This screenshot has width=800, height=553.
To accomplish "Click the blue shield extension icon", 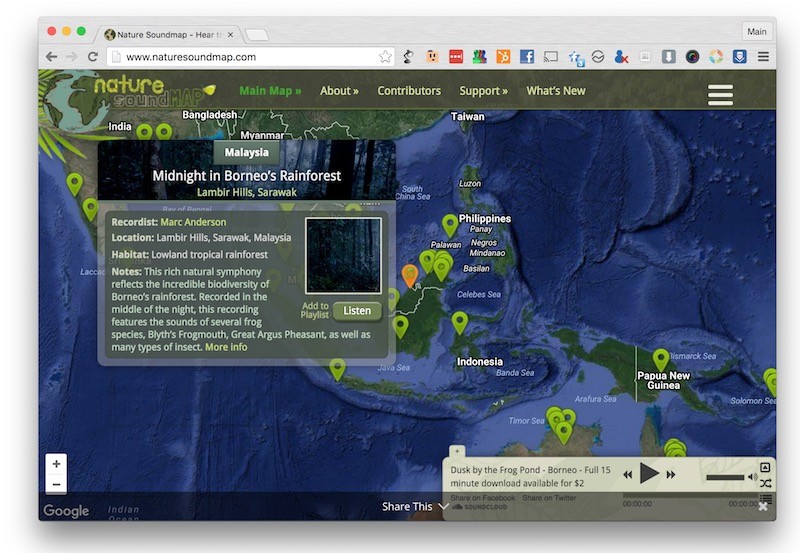I will pos(739,57).
